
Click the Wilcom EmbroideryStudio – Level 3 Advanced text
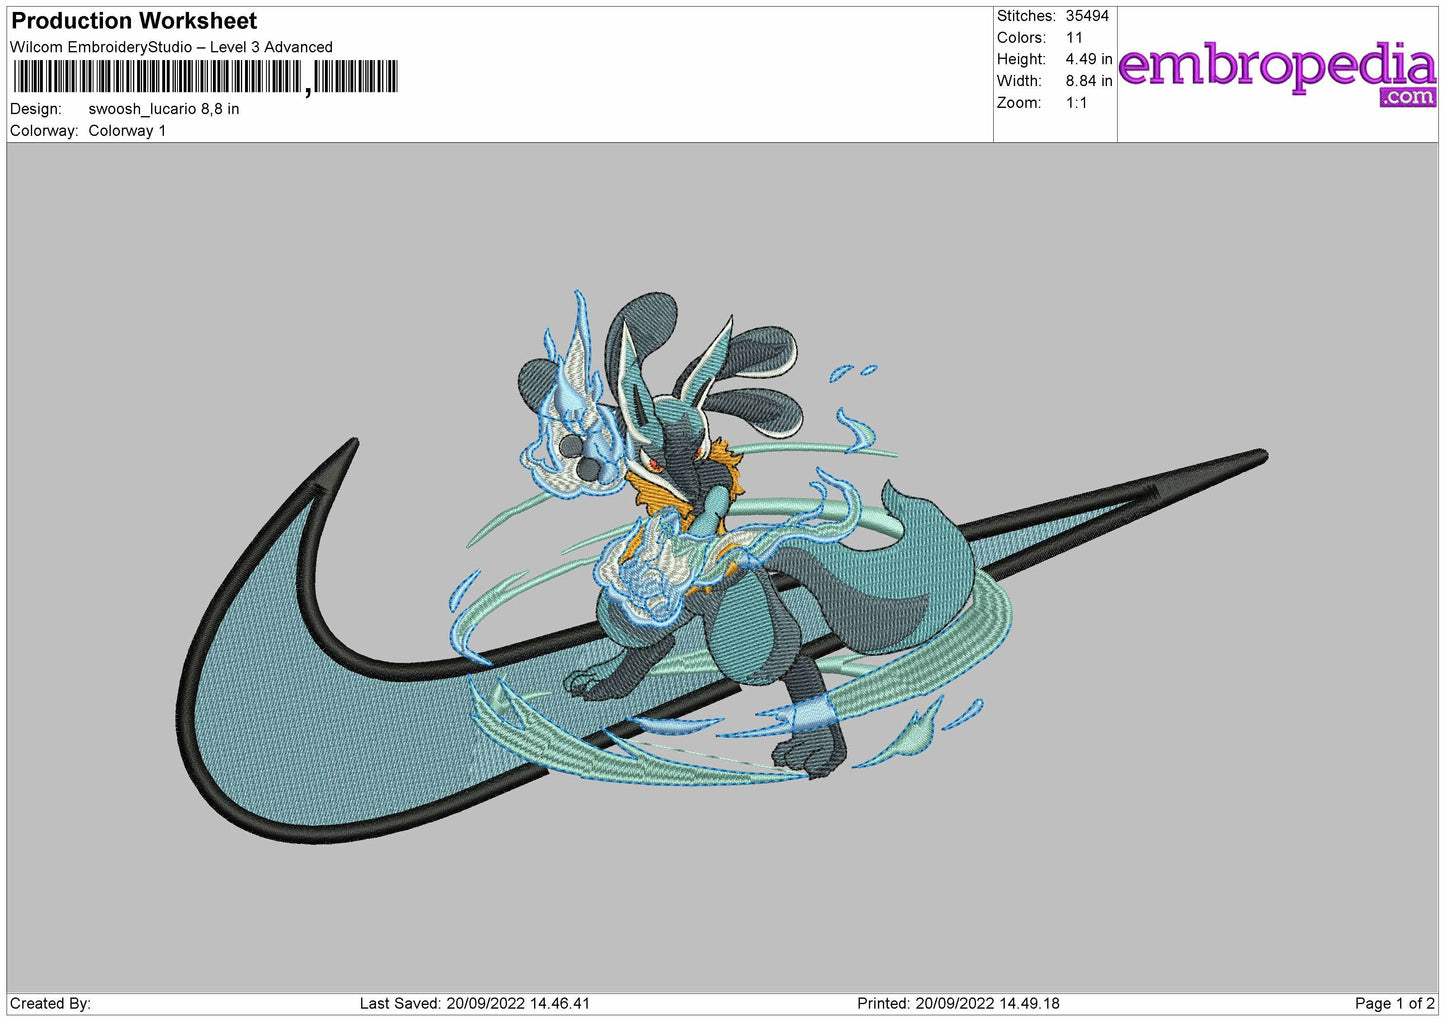point(171,47)
